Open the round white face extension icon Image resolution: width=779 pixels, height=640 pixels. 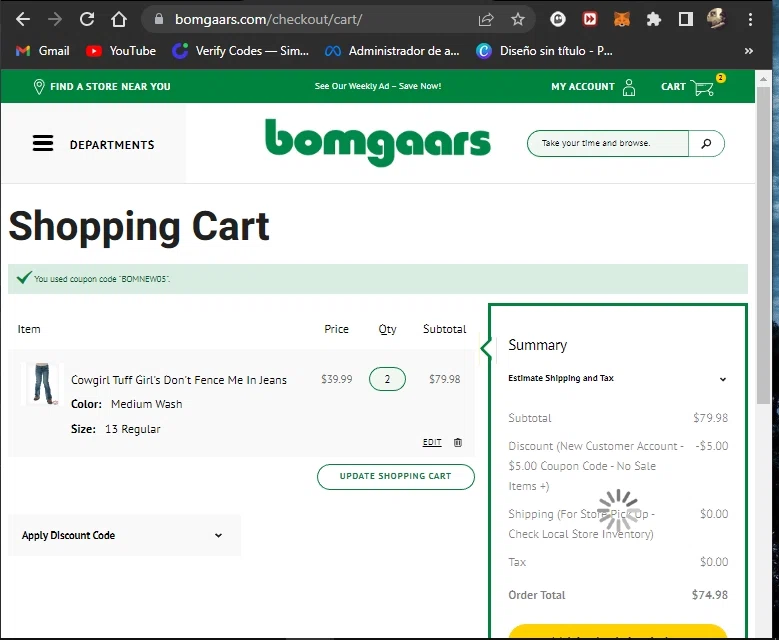(558, 19)
